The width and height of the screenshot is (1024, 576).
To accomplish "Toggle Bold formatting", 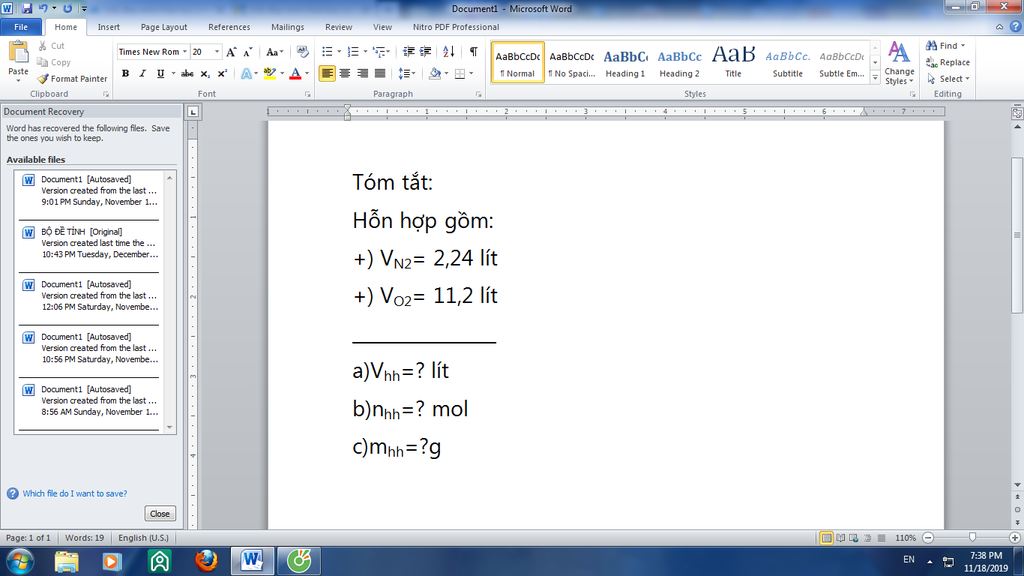I will [x=125, y=74].
